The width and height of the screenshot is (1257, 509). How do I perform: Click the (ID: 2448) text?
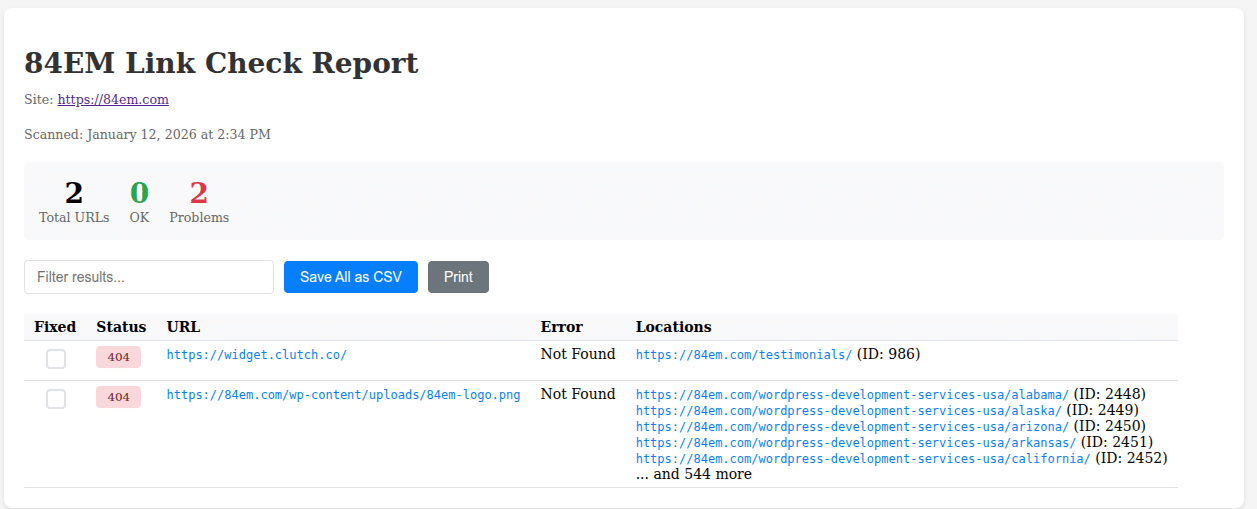[x=1109, y=394]
